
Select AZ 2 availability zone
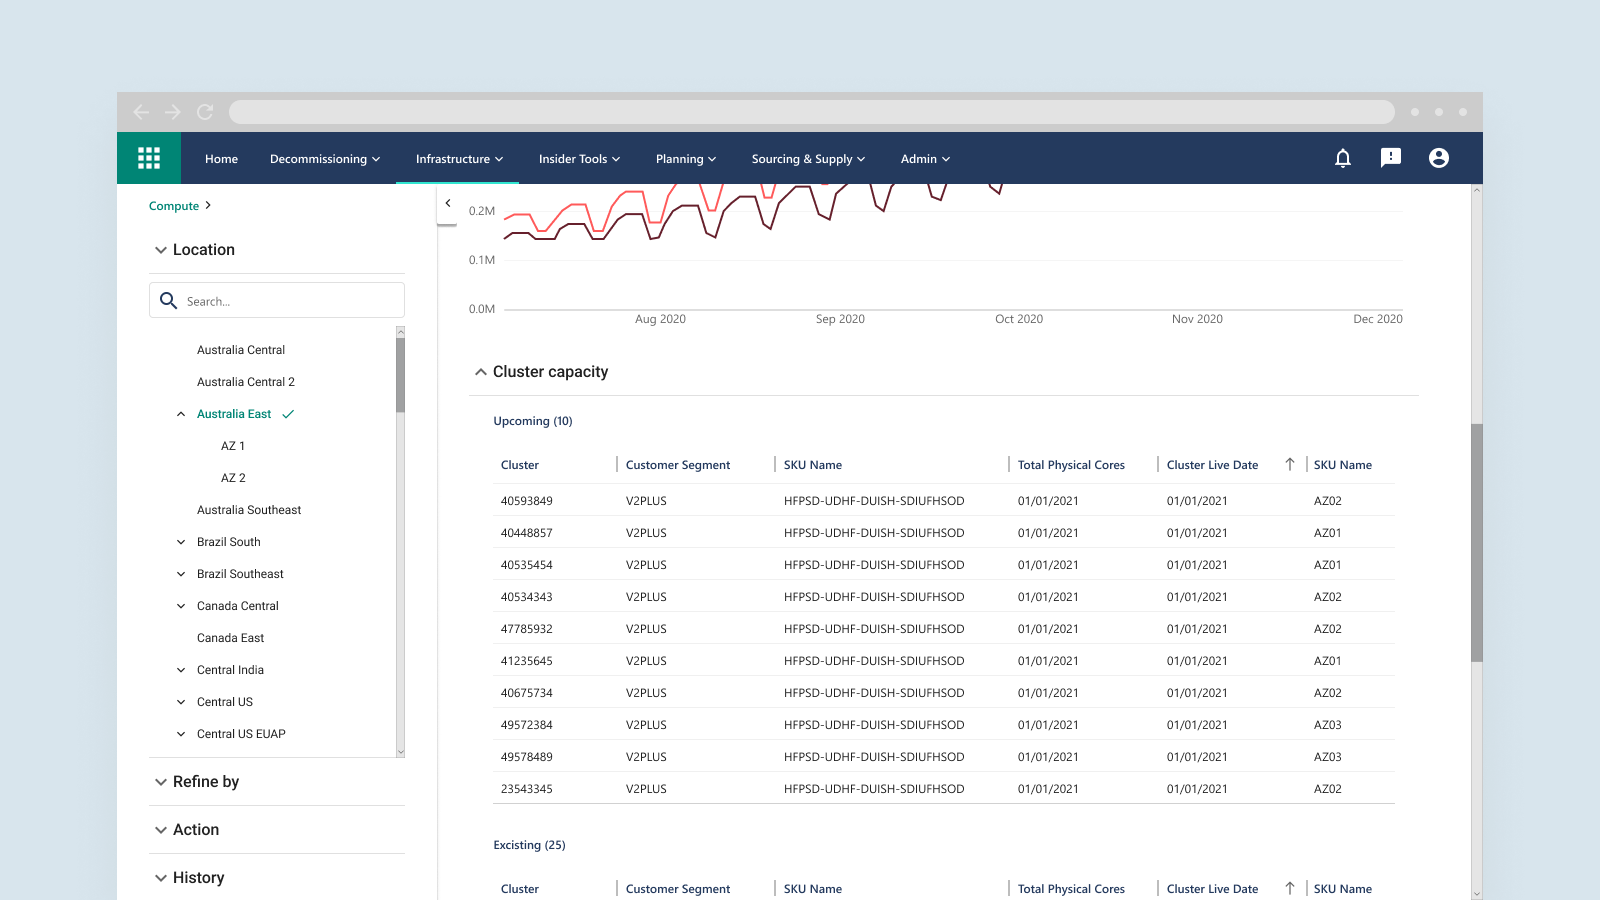point(233,478)
